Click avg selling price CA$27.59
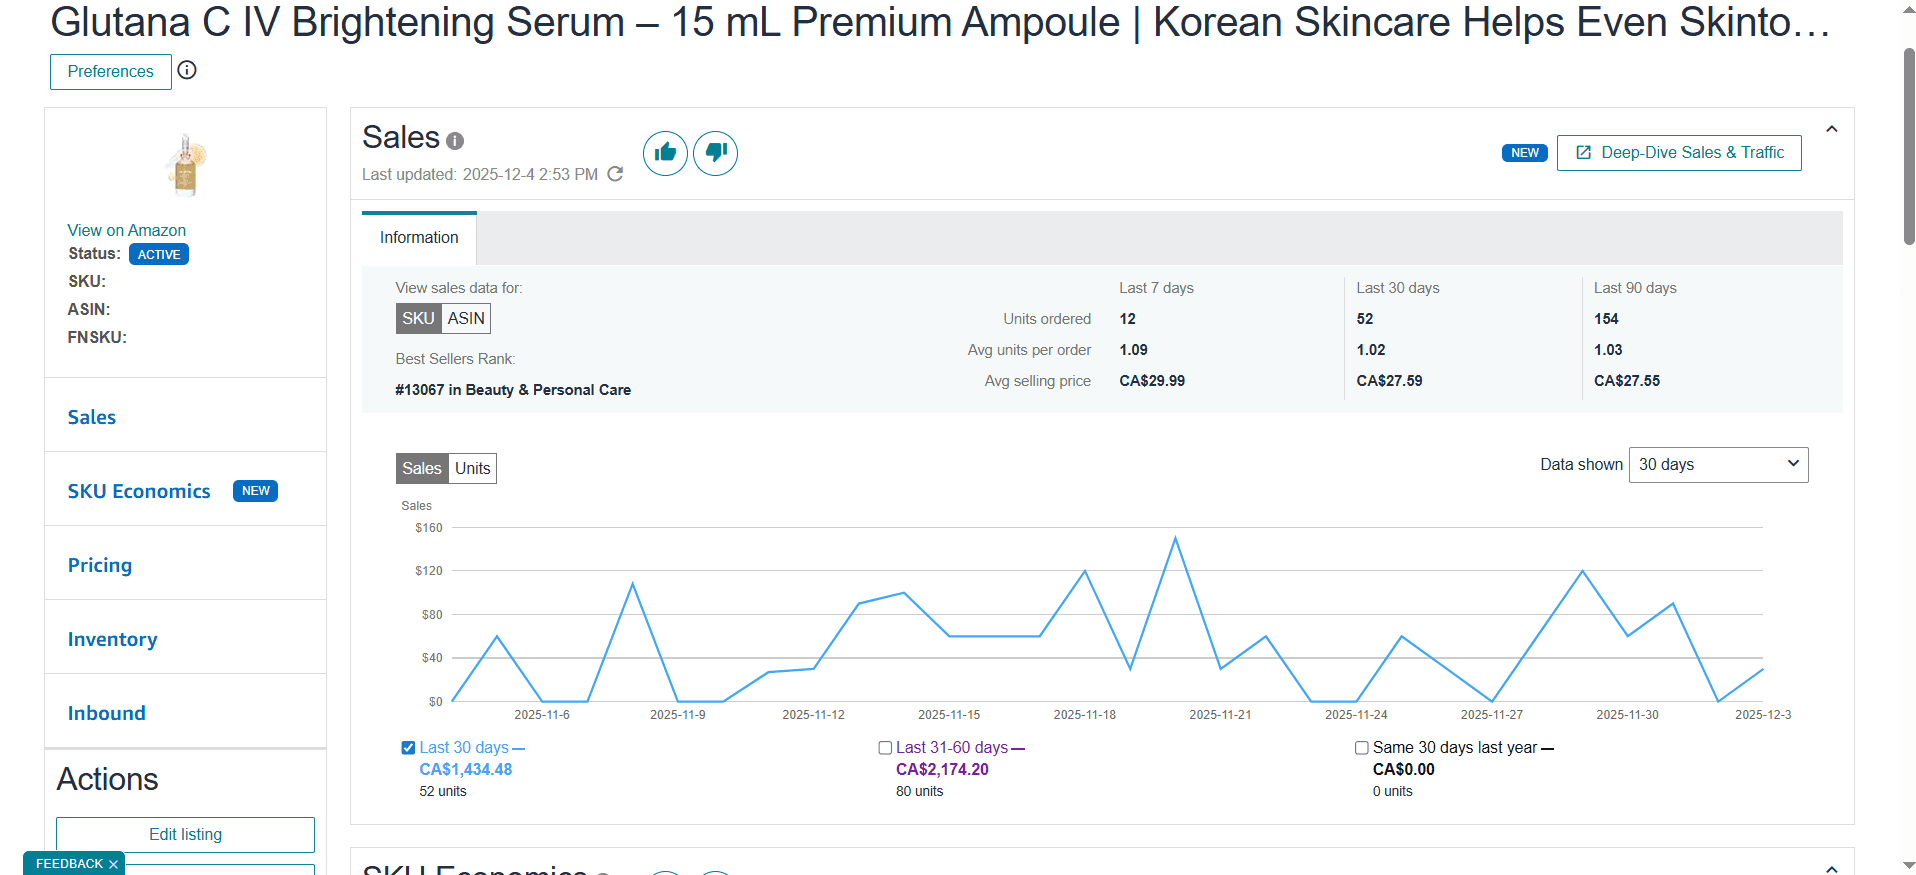The height and width of the screenshot is (875, 1916). [1389, 381]
